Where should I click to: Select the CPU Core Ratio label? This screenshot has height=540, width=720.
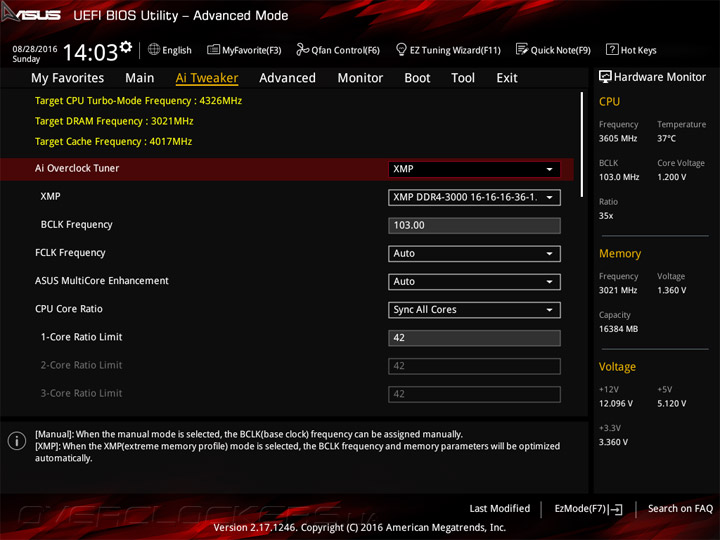tap(69, 309)
